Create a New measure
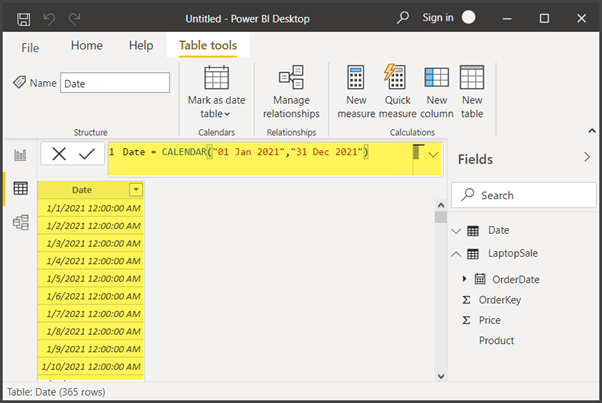Viewport: 602px width, 403px height. coord(356,92)
